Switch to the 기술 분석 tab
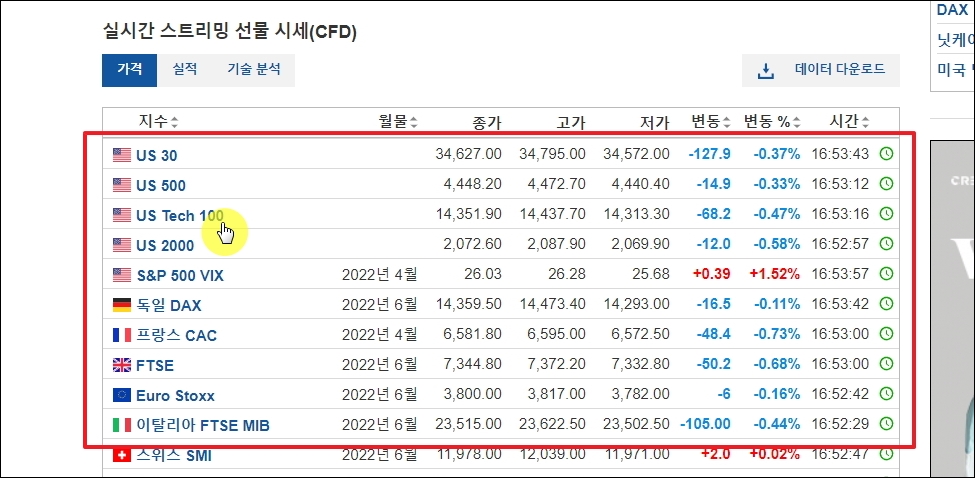975x478 pixels. click(x=254, y=70)
